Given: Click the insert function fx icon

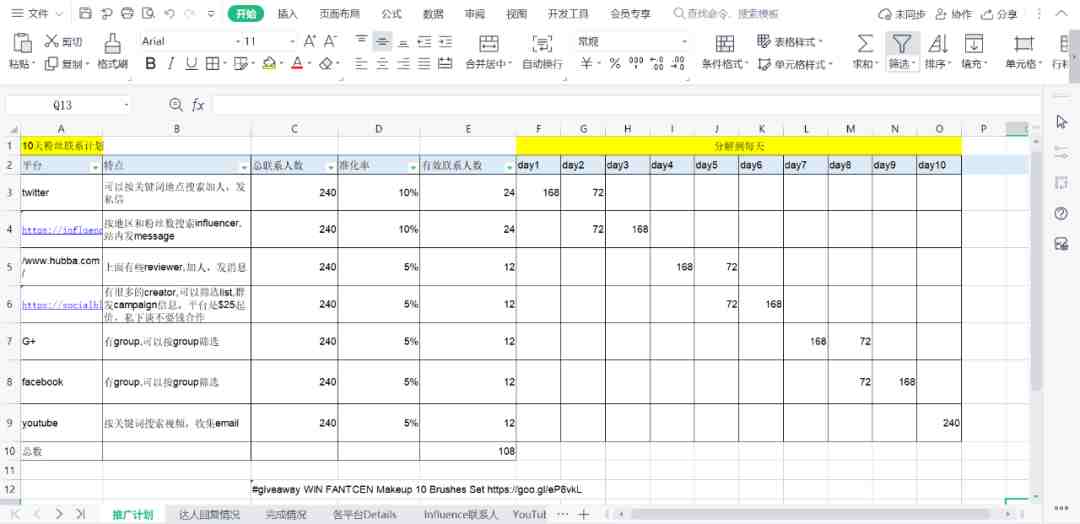Looking at the screenshot, I should pyautogui.click(x=198, y=105).
